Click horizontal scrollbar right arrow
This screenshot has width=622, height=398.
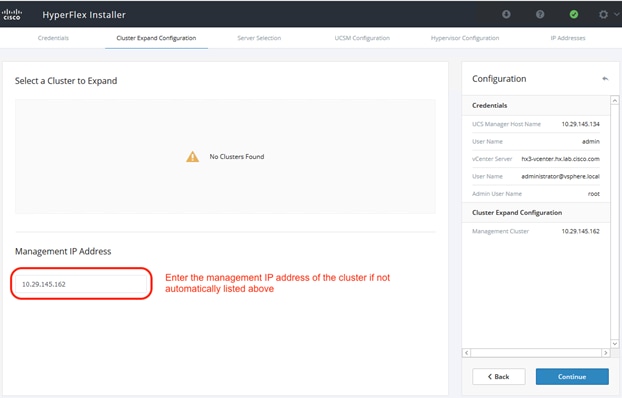[605, 353]
